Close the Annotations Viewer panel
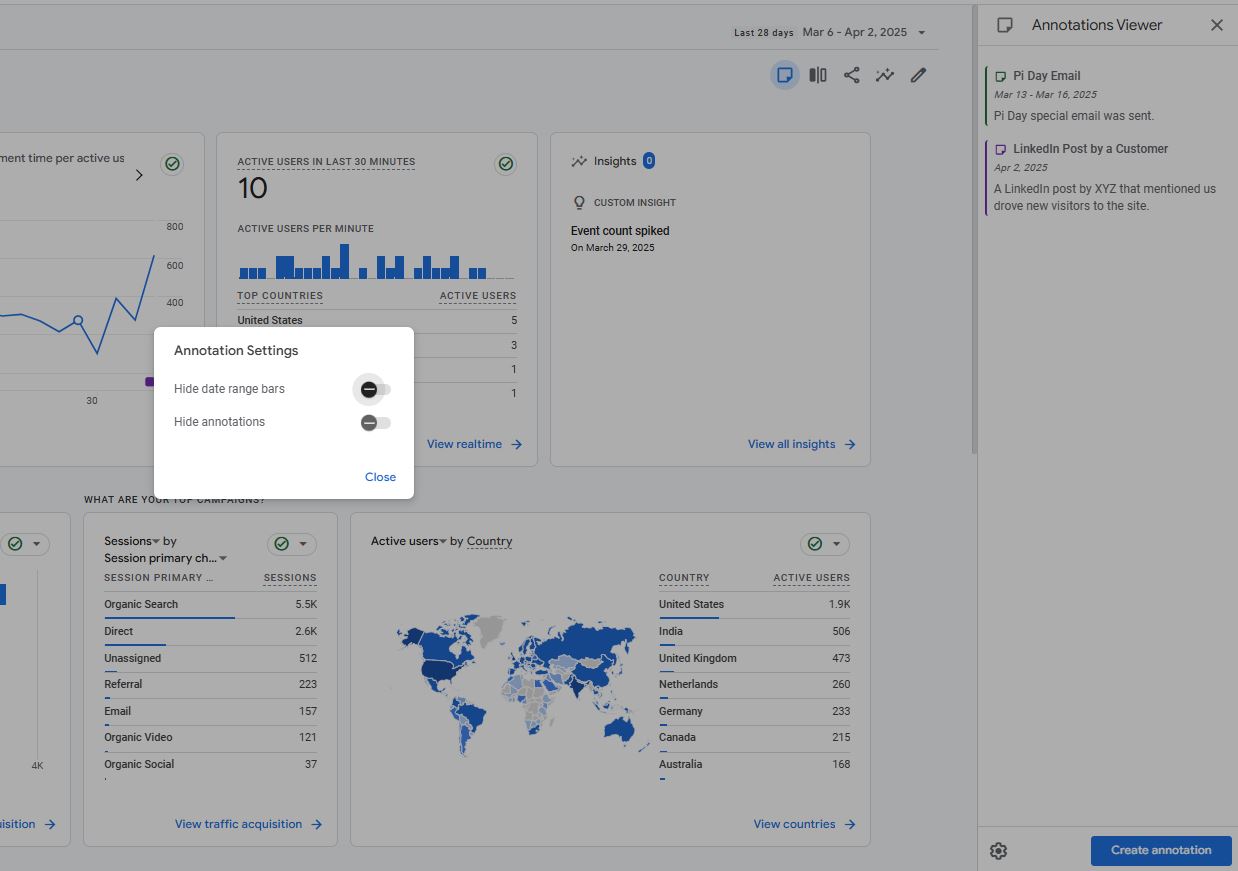The width and height of the screenshot is (1238, 871). click(1216, 25)
